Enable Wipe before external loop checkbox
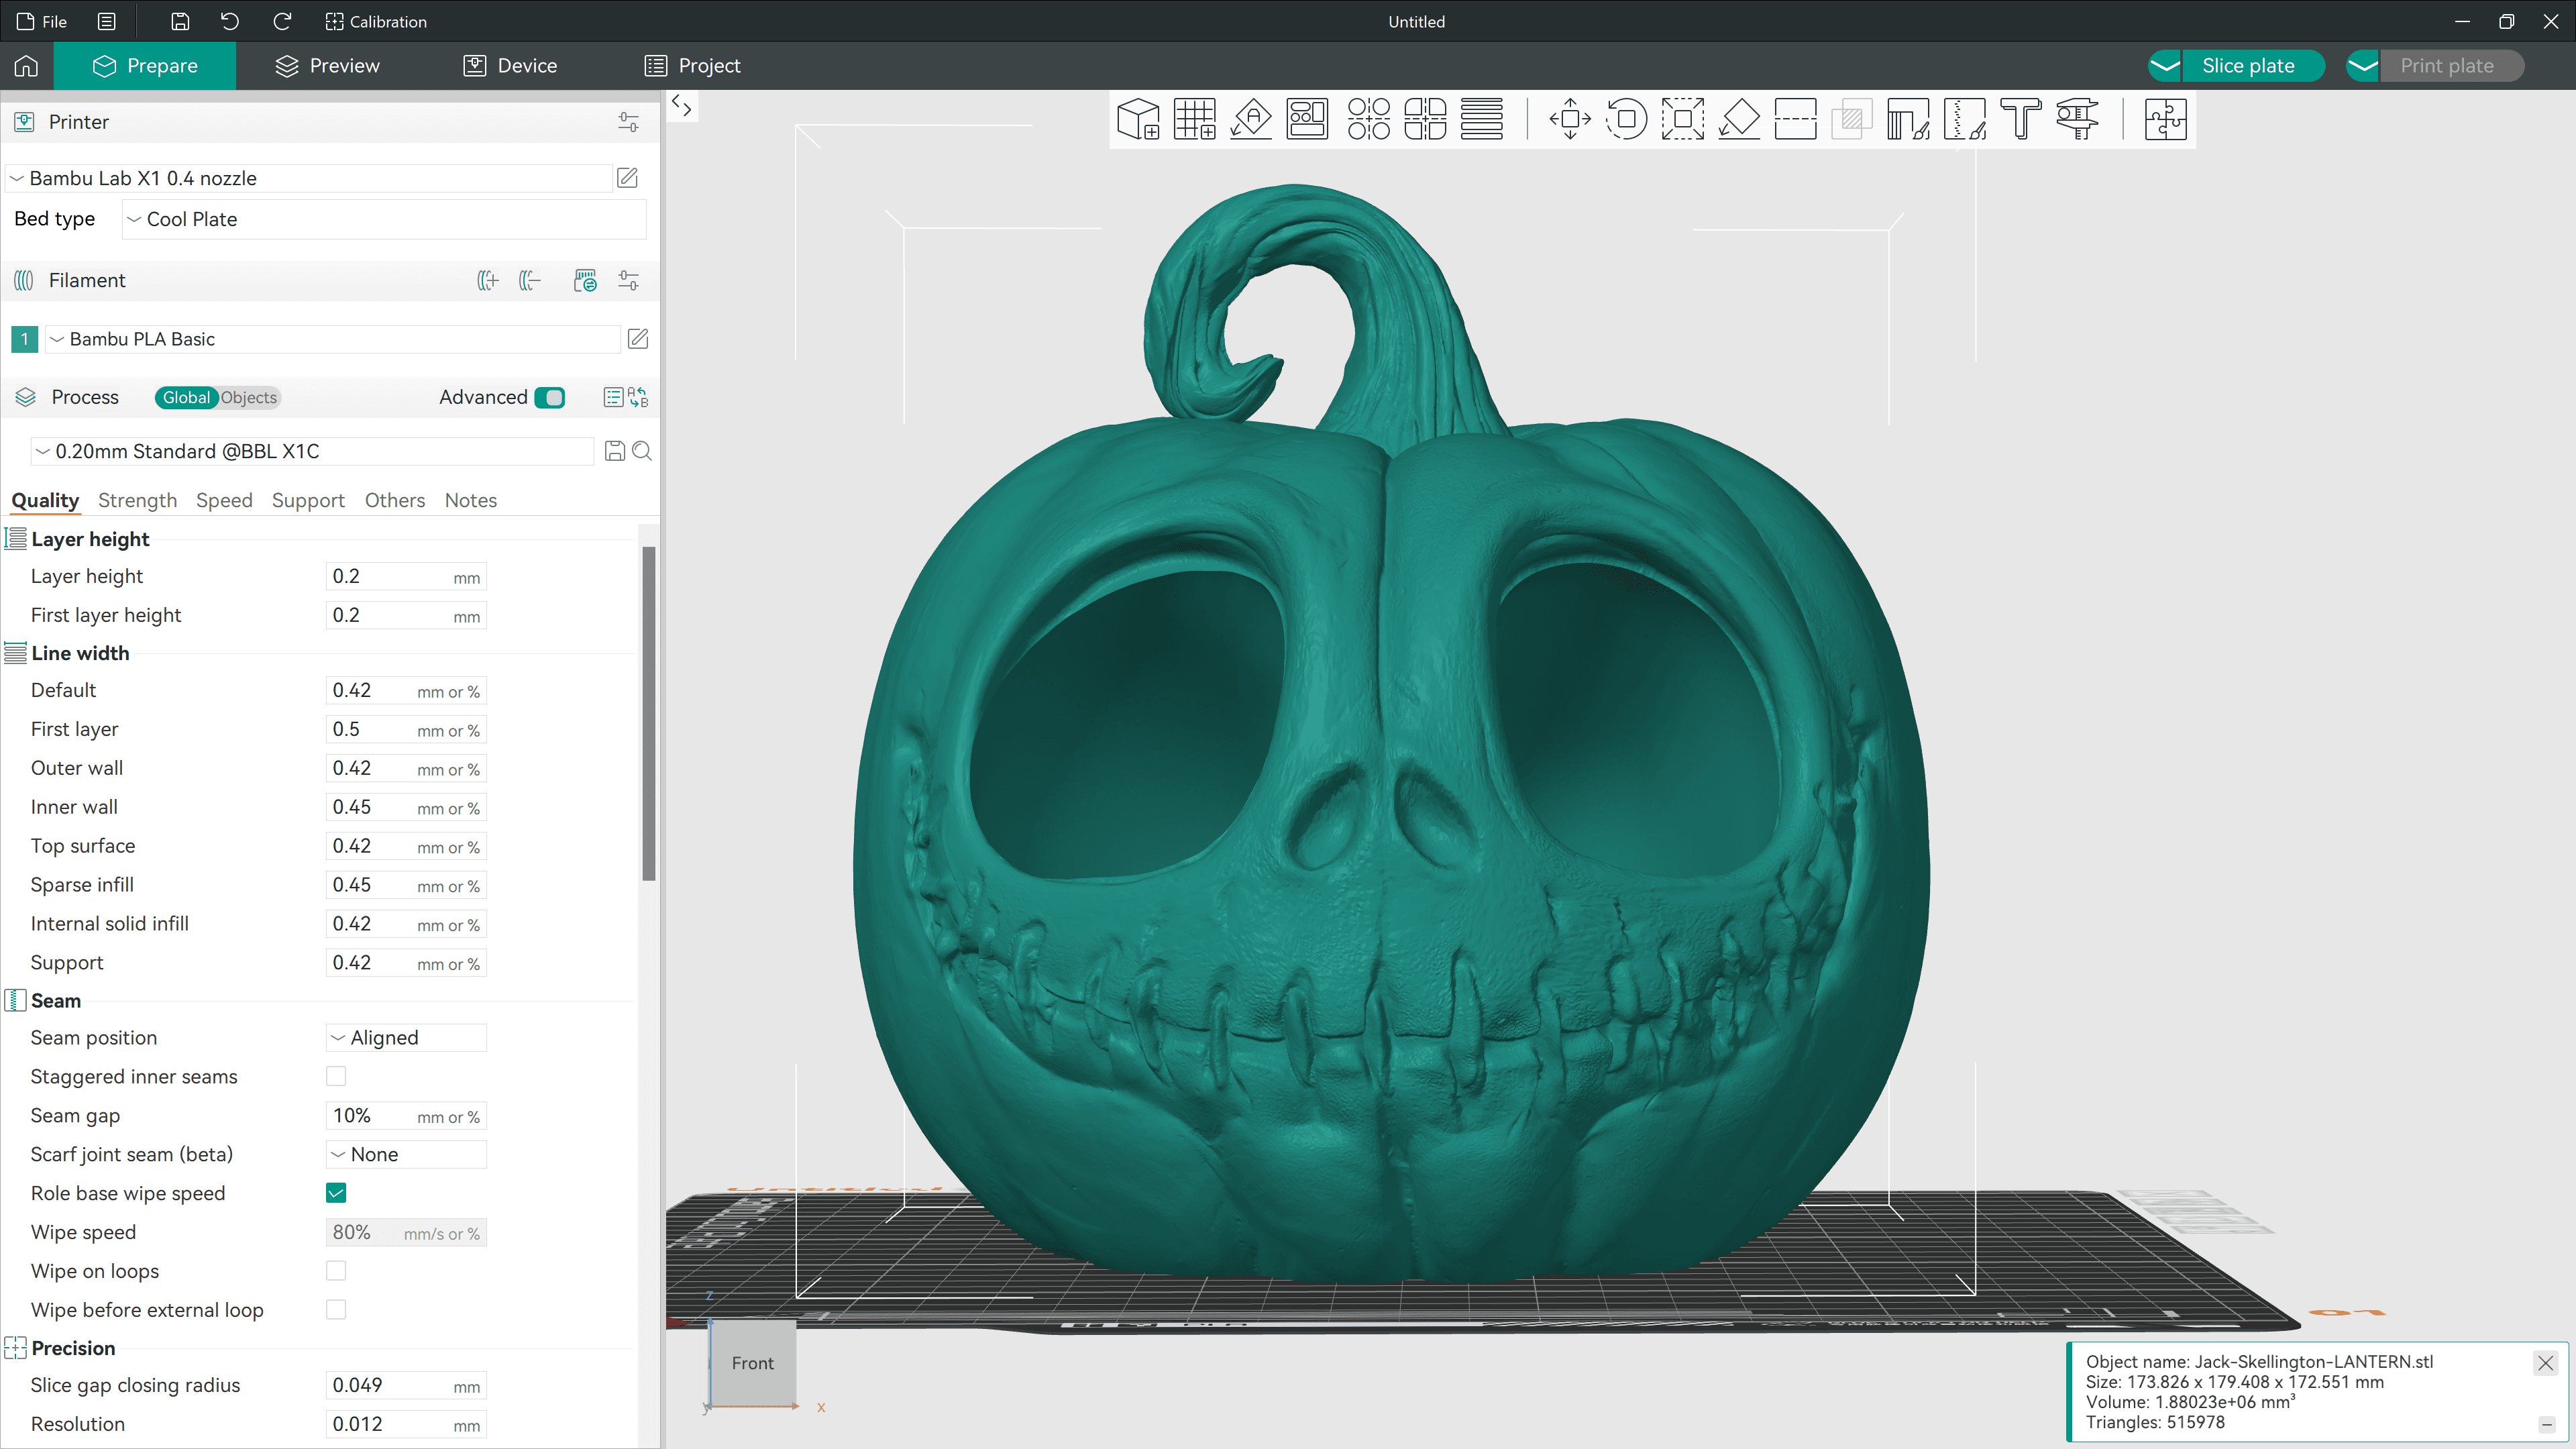This screenshot has height=1449, width=2576. [336, 1310]
